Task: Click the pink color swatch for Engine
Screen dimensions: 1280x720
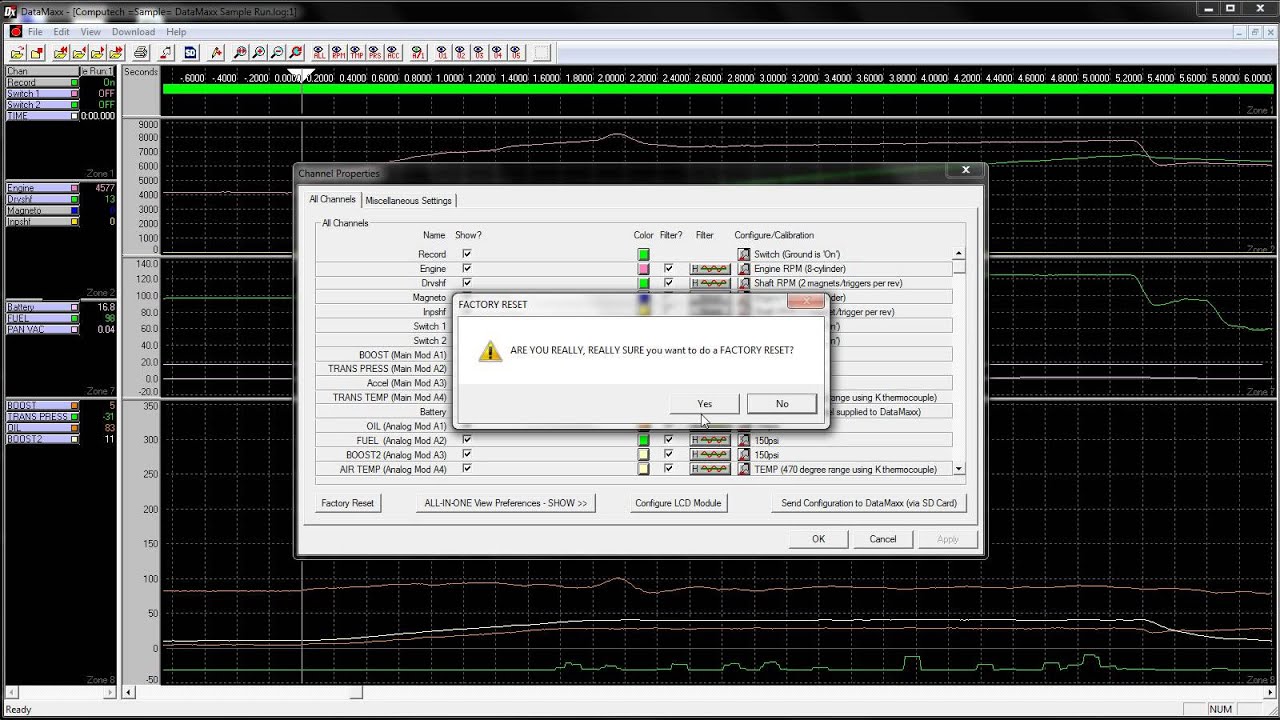Action: pos(643,269)
